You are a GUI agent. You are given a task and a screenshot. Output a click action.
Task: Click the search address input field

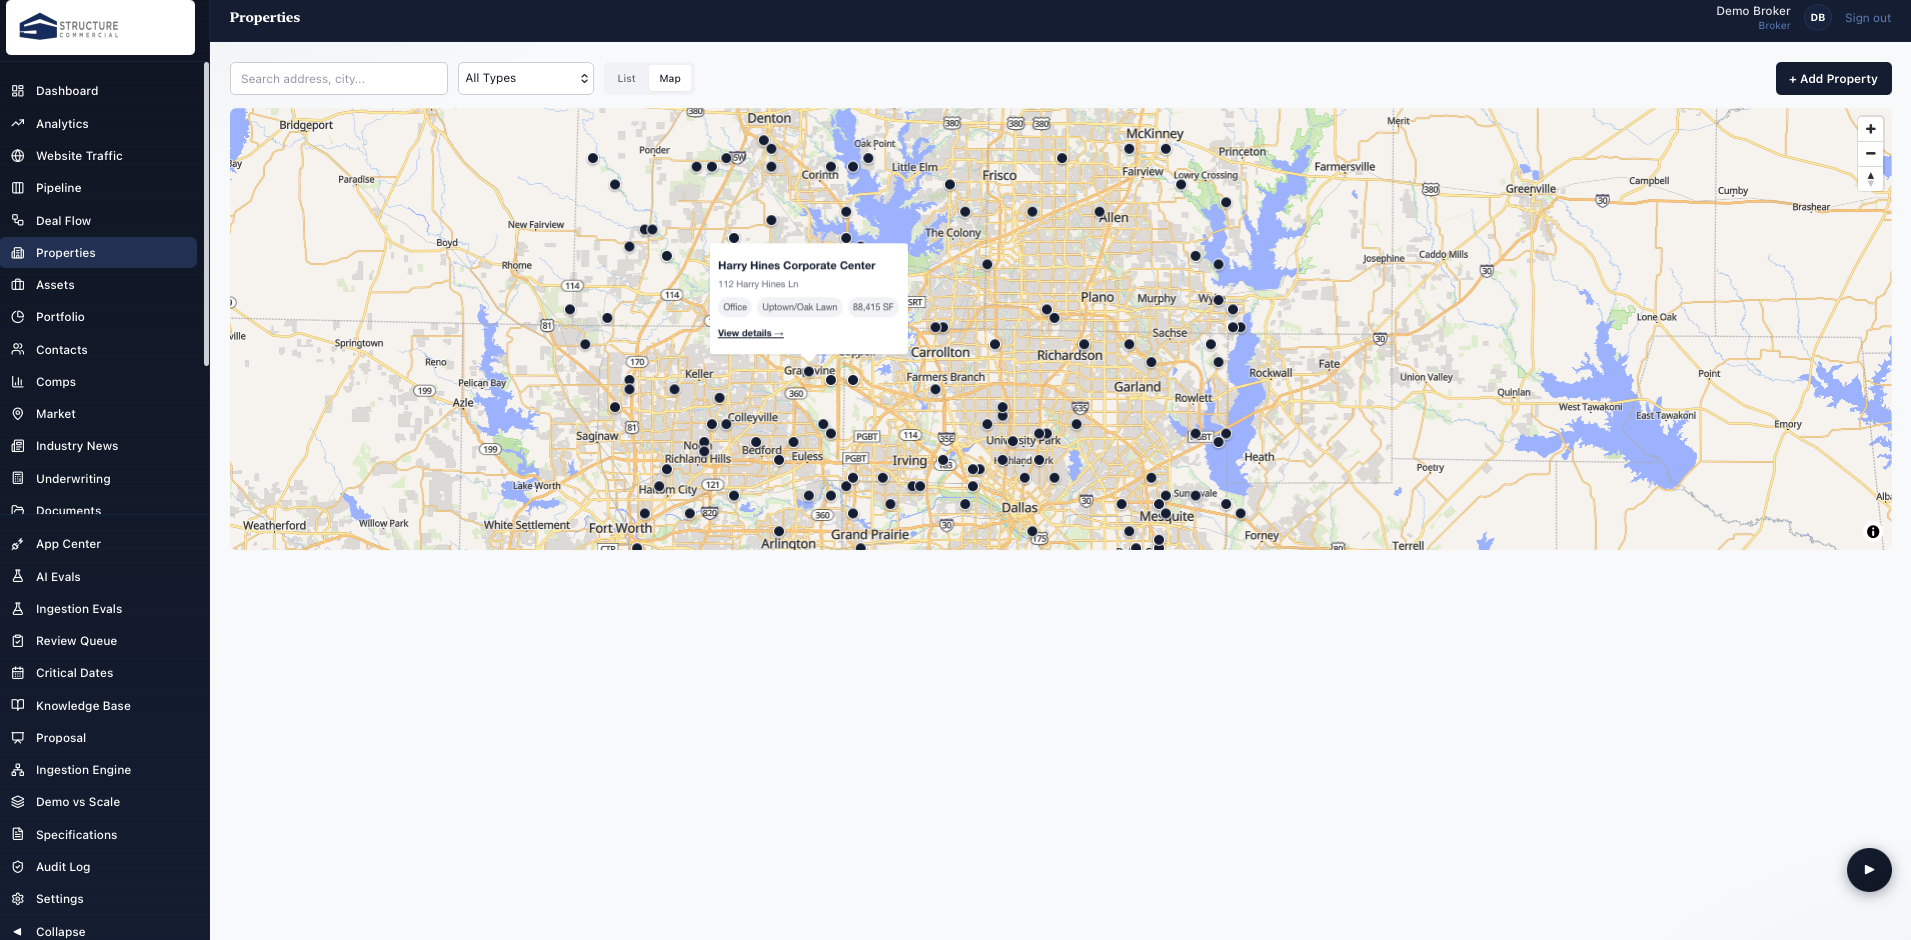click(x=339, y=78)
